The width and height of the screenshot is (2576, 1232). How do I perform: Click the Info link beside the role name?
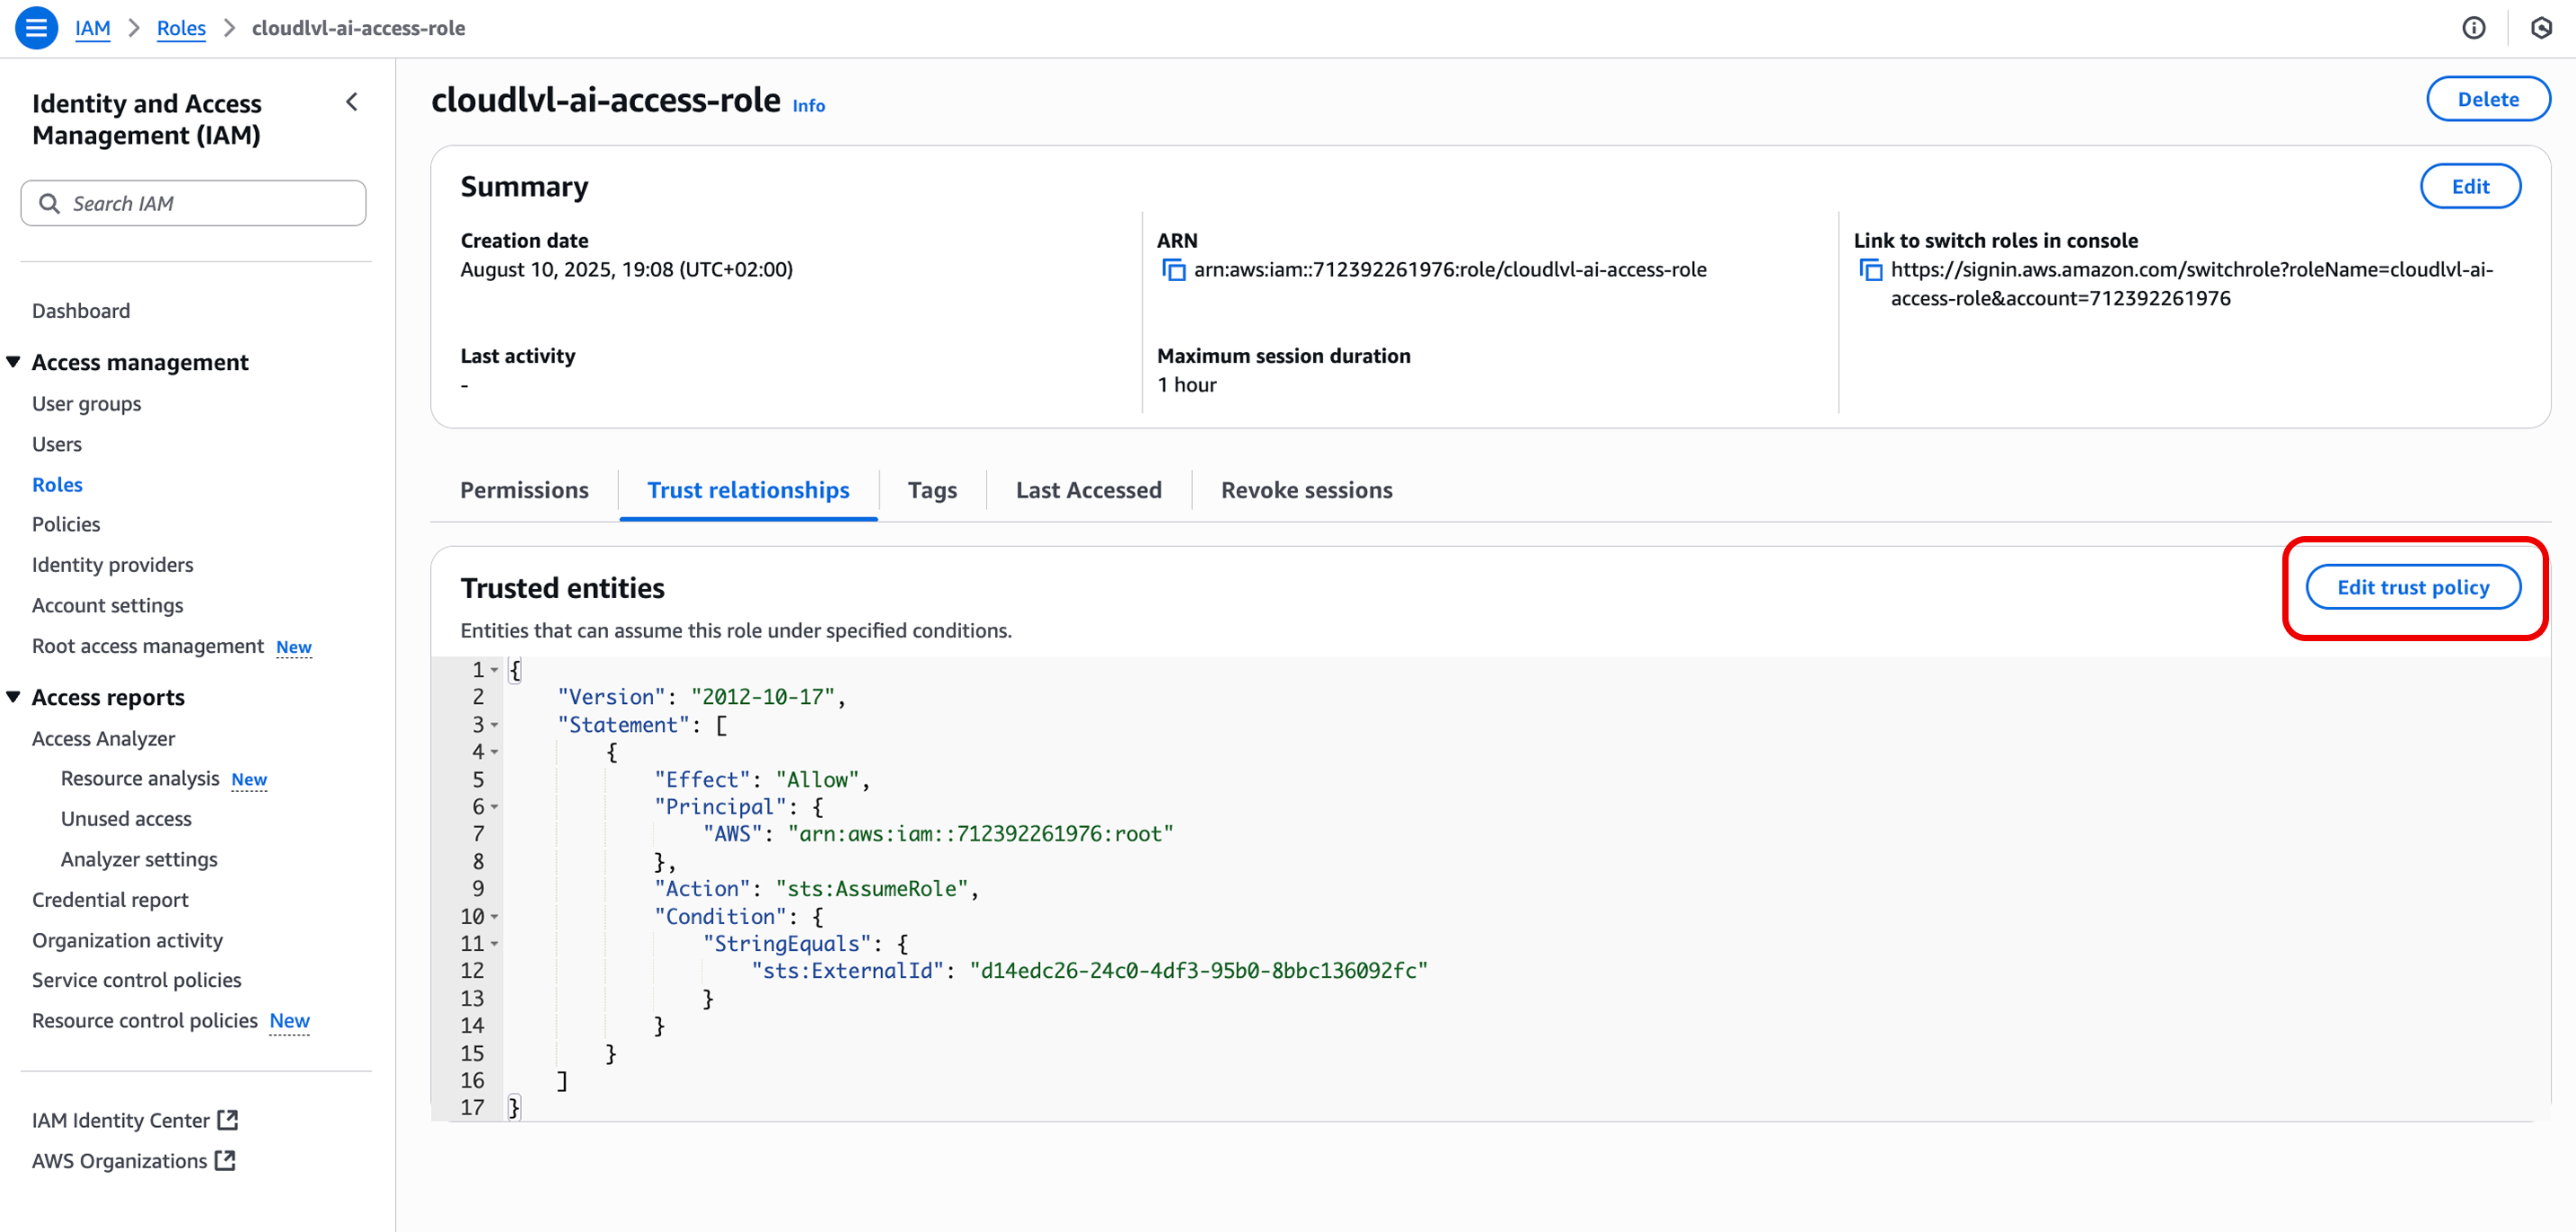(x=808, y=104)
